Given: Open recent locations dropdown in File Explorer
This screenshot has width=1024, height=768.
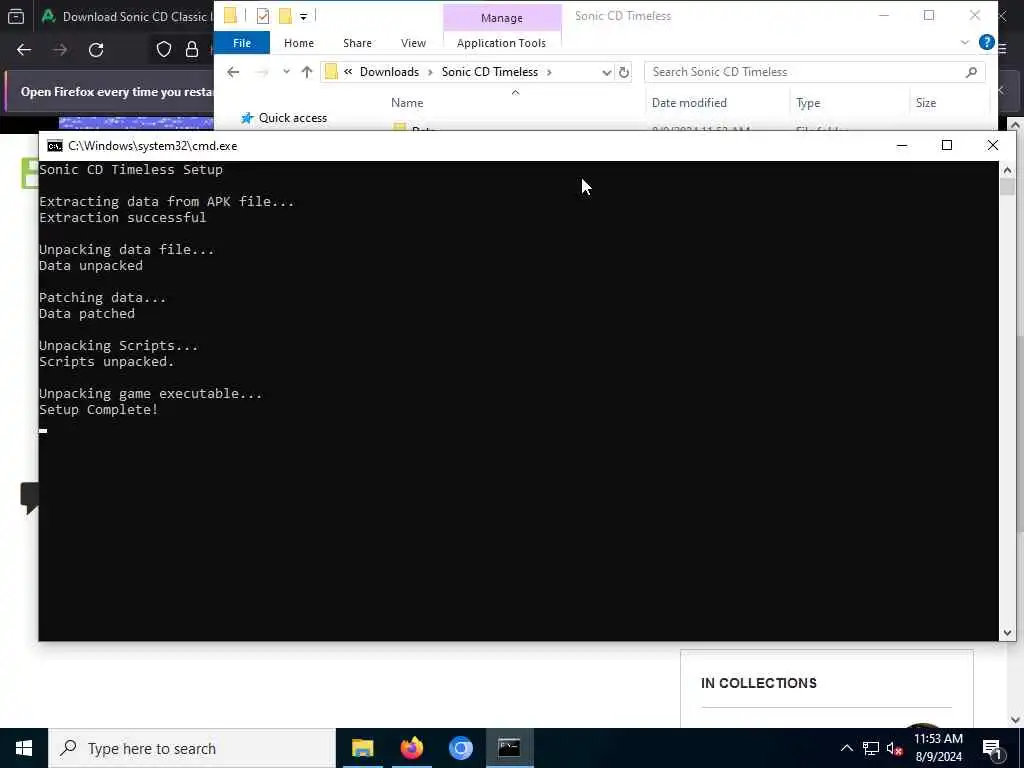Looking at the screenshot, I should 286,72.
